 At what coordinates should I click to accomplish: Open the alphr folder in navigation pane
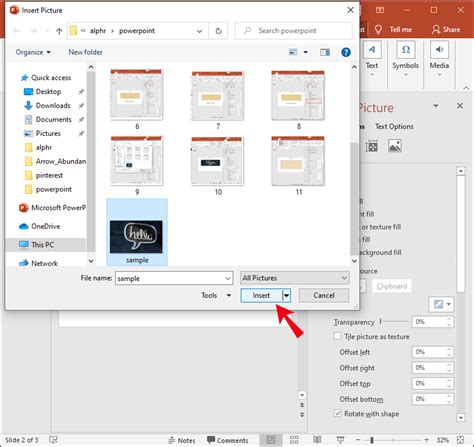[39, 147]
